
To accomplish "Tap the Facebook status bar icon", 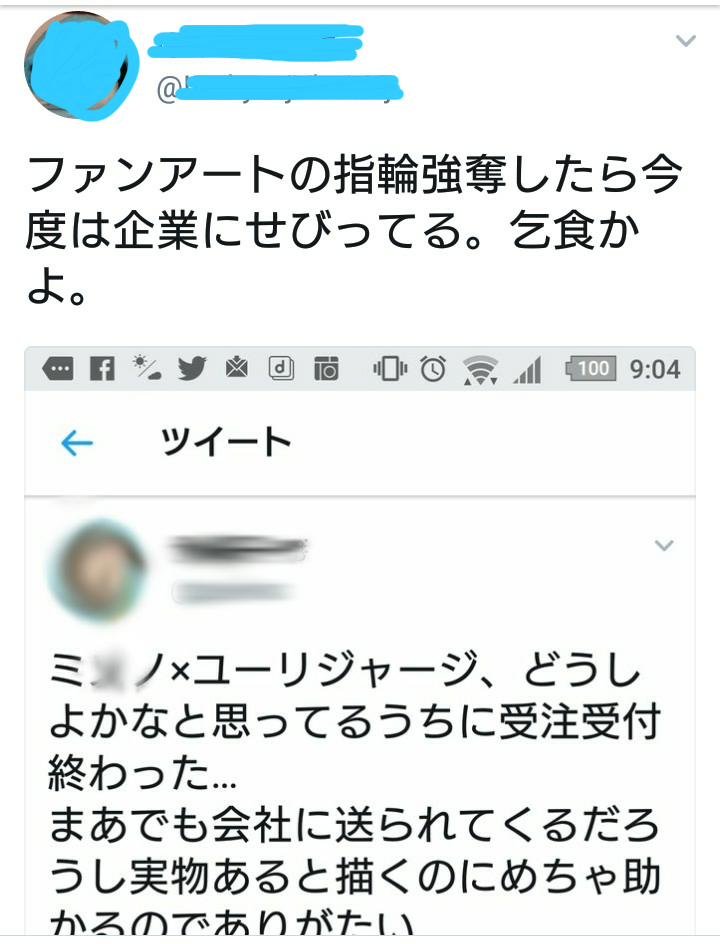I will click(x=102, y=368).
